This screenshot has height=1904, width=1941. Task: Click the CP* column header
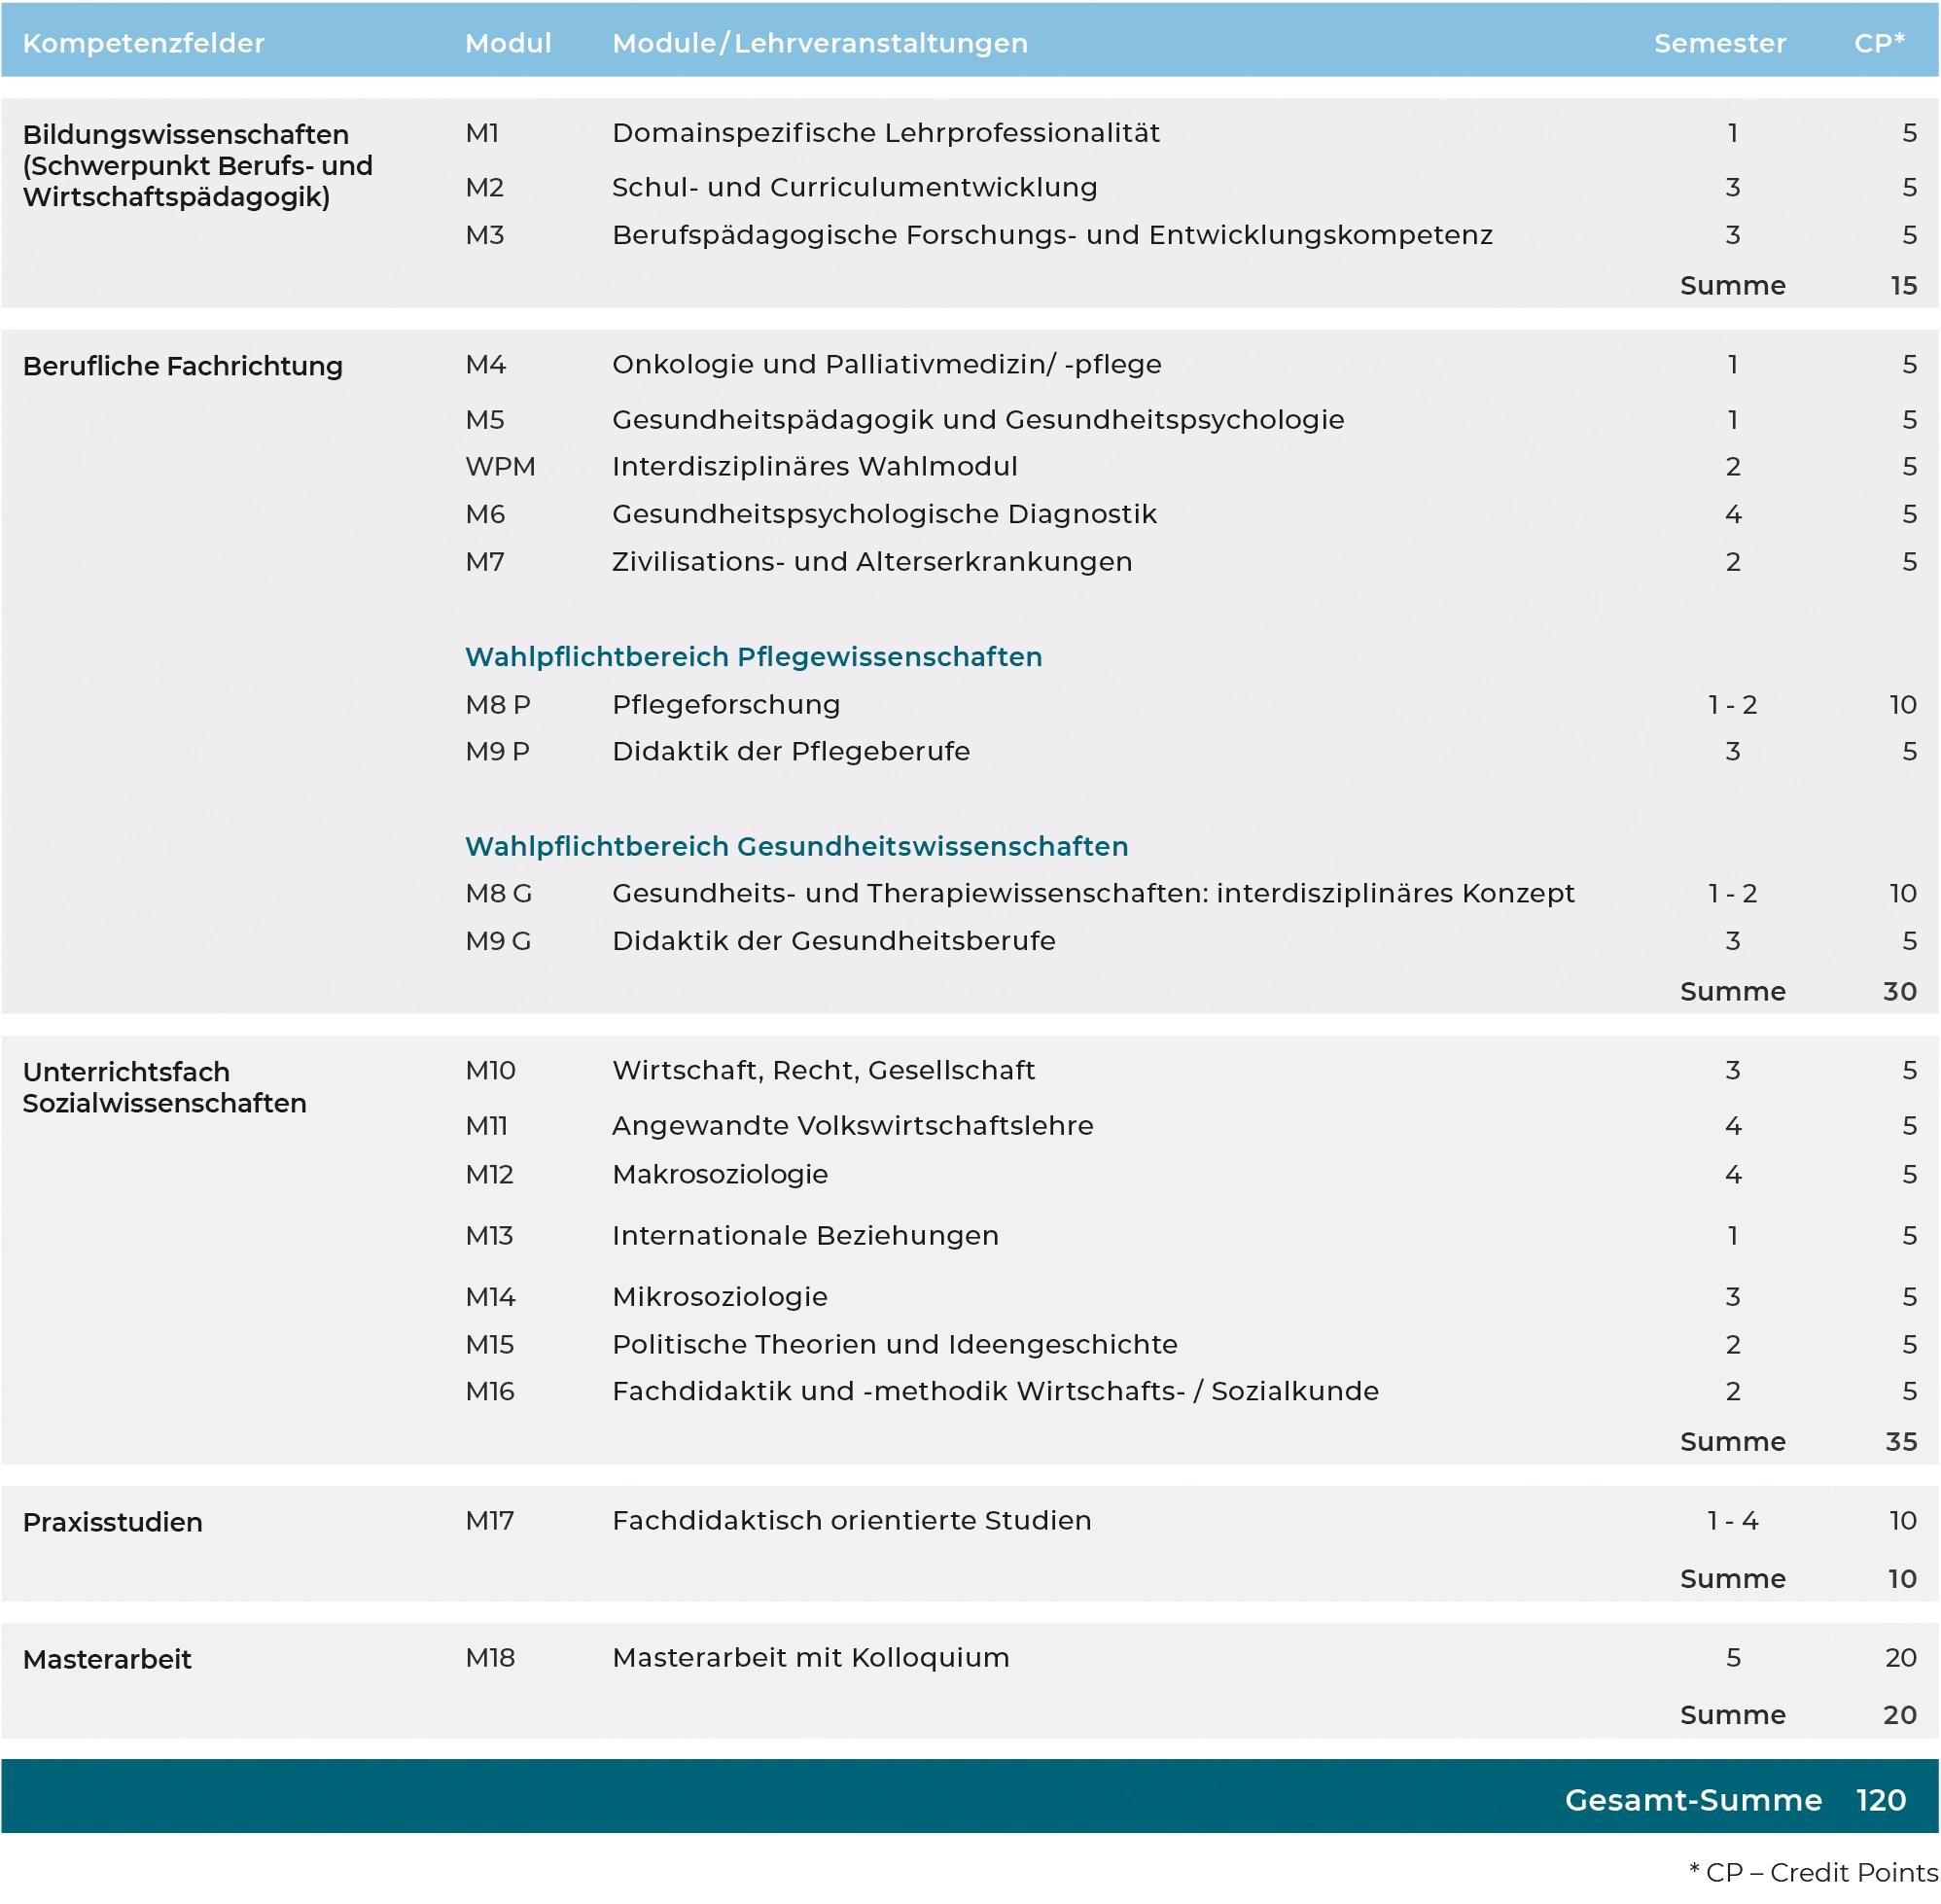click(x=1879, y=43)
